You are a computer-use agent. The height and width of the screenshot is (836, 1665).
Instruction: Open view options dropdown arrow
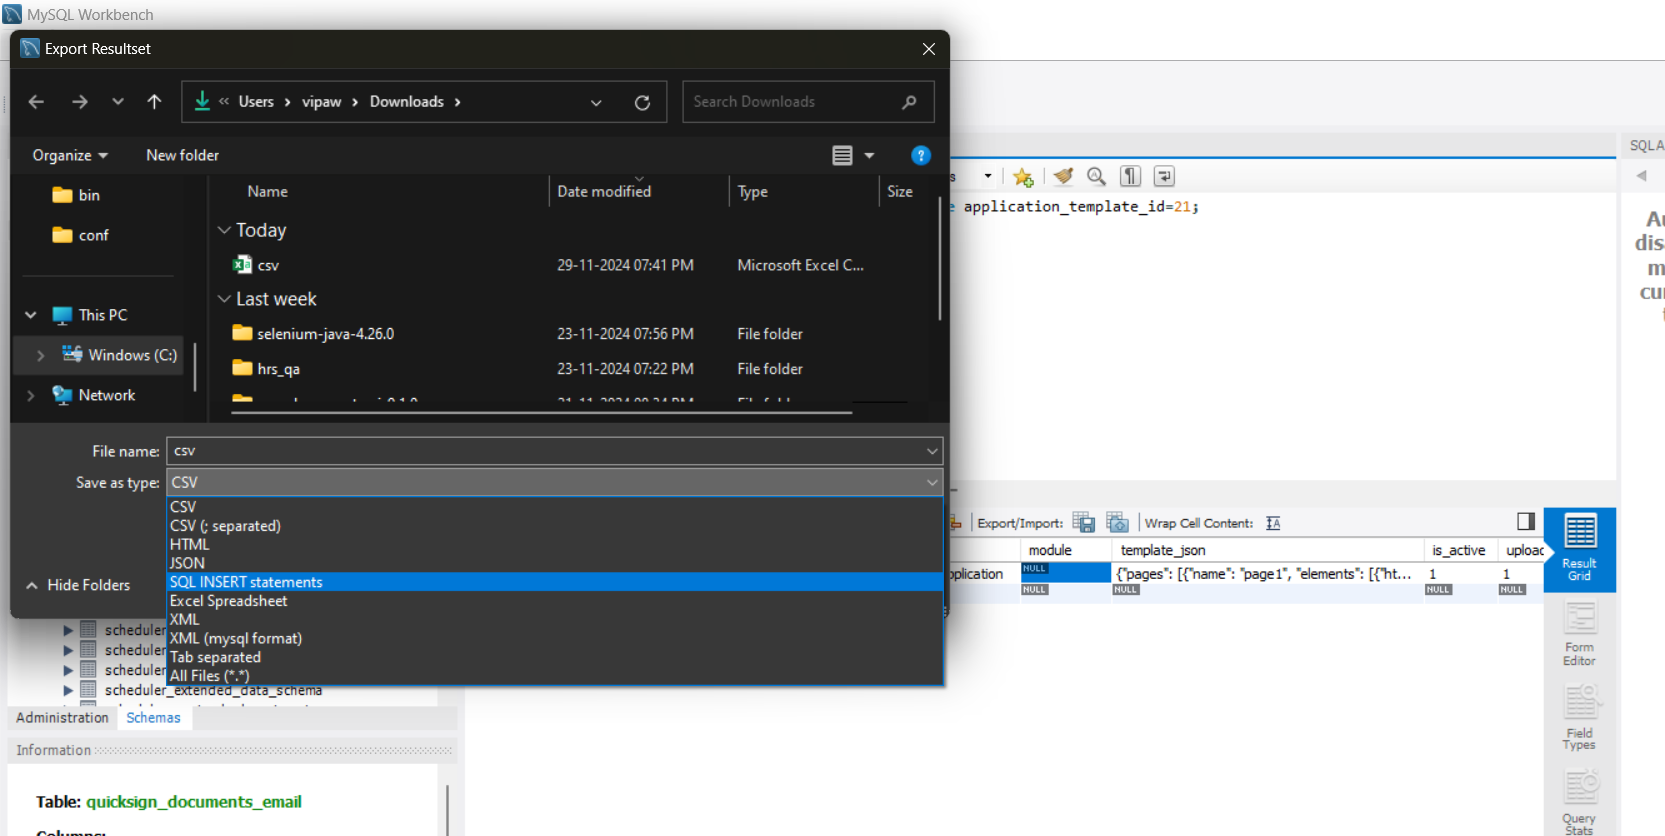pos(869,155)
